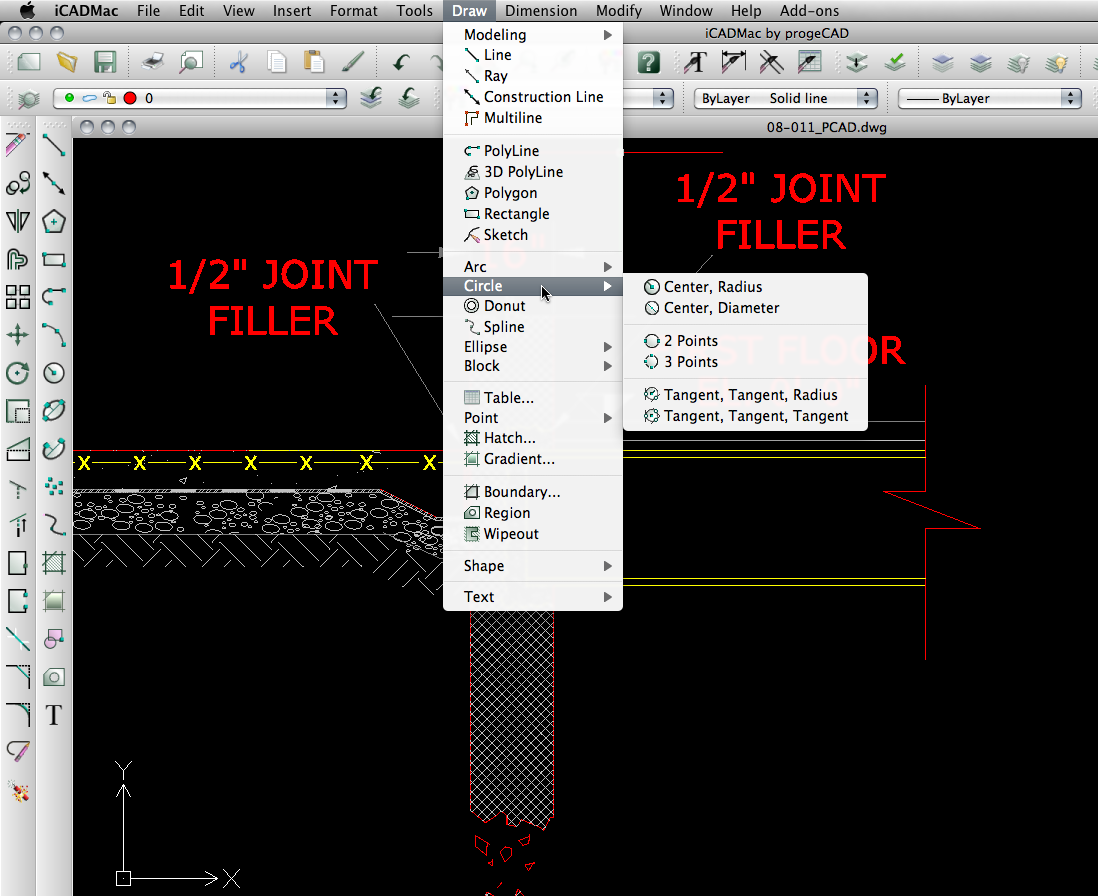Select the Ellipse tool in the draw toolbar
This screenshot has height=896, width=1098.
tap(54, 410)
